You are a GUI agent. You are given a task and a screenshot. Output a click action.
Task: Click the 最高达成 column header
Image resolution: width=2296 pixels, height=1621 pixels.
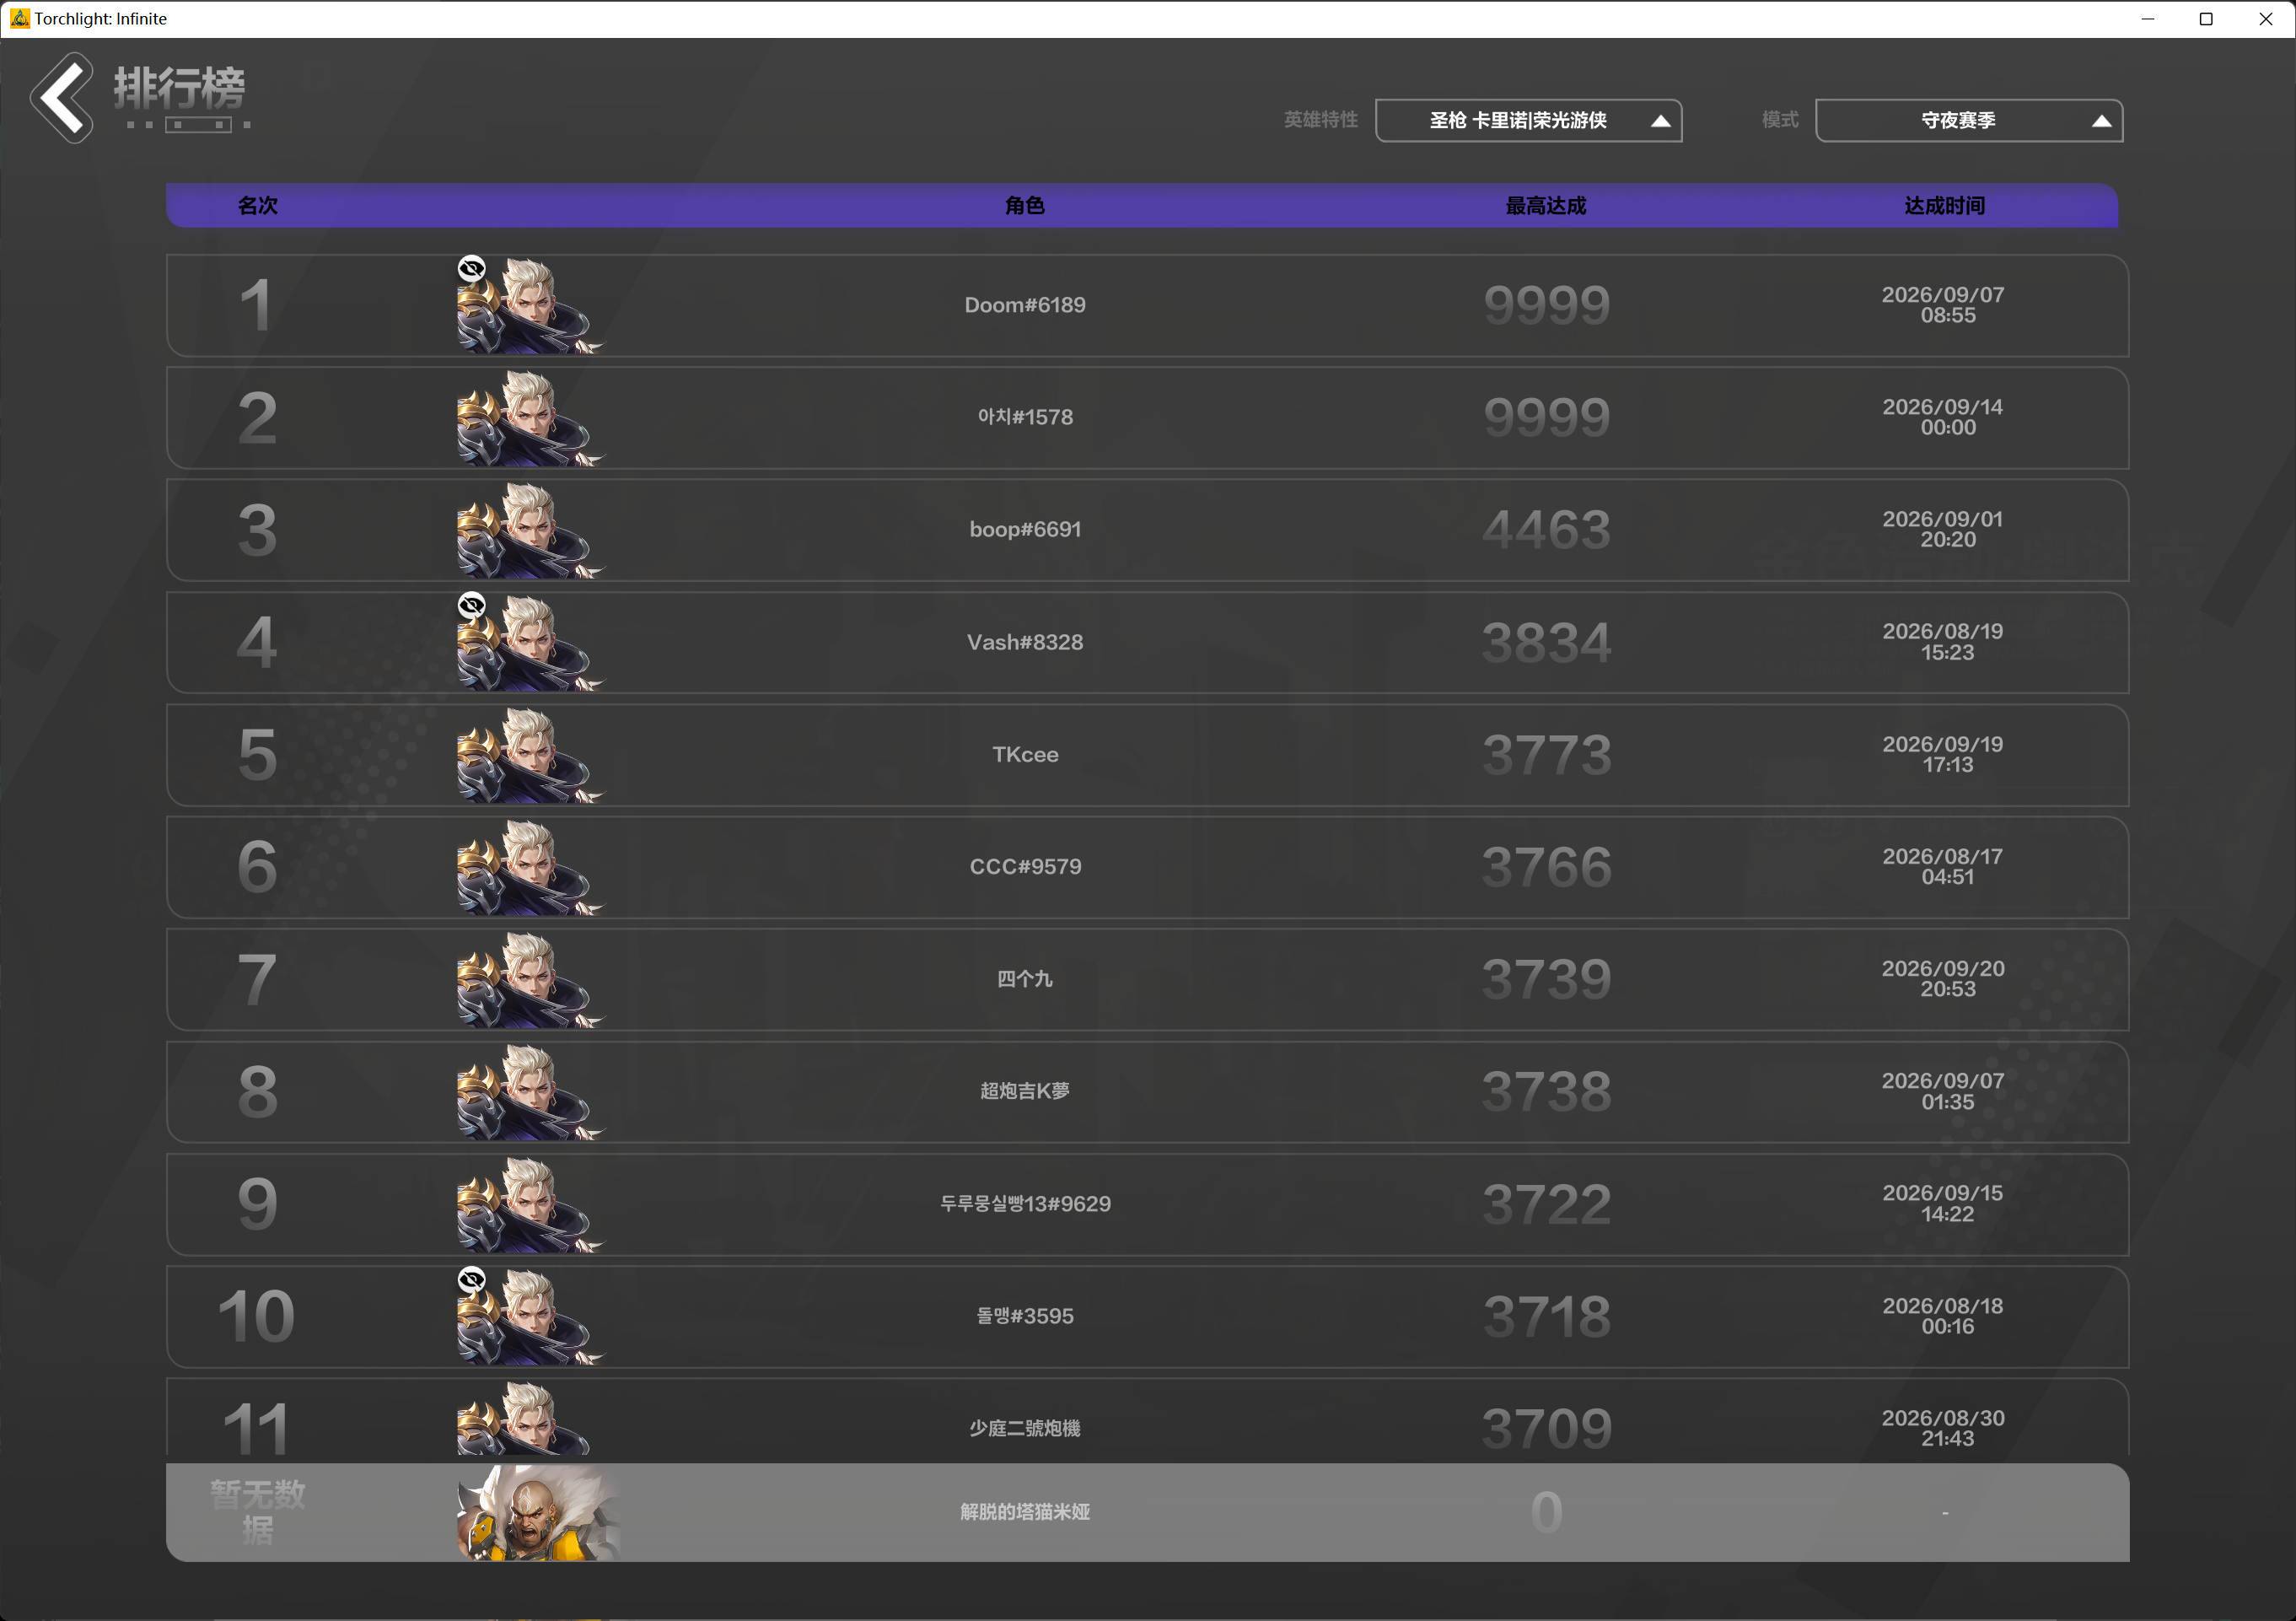(x=1546, y=206)
